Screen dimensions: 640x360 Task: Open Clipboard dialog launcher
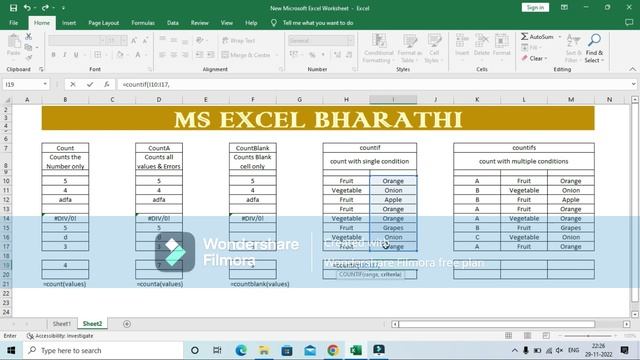click(41, 69)
